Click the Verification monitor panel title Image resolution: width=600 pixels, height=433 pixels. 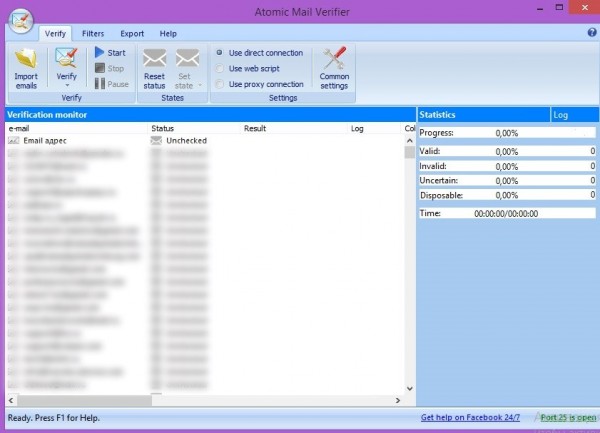coord(47,115)
